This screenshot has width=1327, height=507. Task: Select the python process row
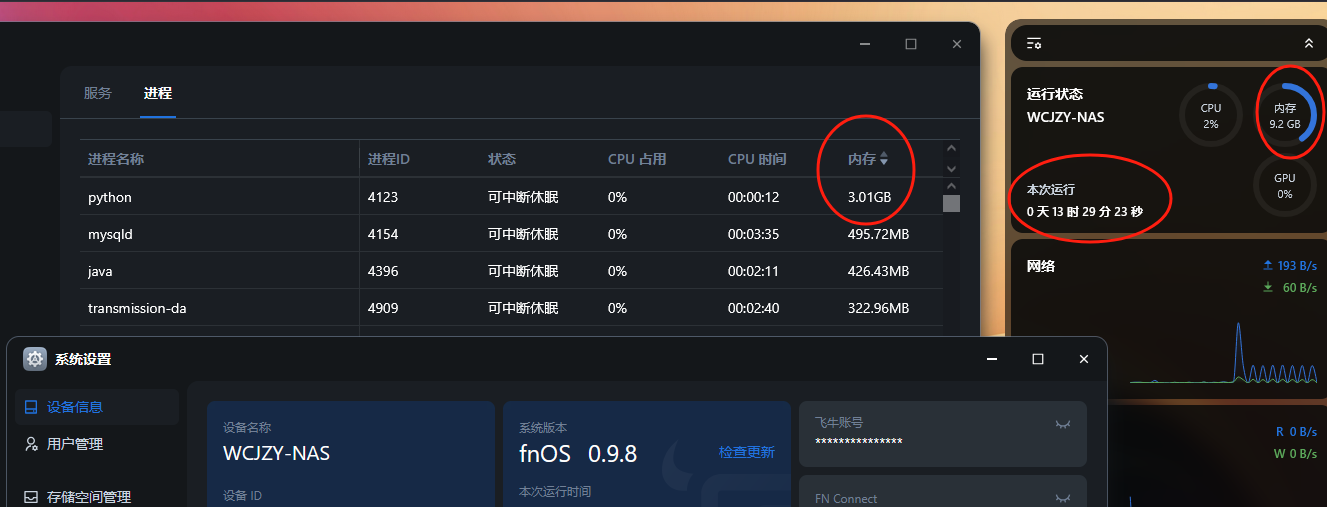(511, 197)
